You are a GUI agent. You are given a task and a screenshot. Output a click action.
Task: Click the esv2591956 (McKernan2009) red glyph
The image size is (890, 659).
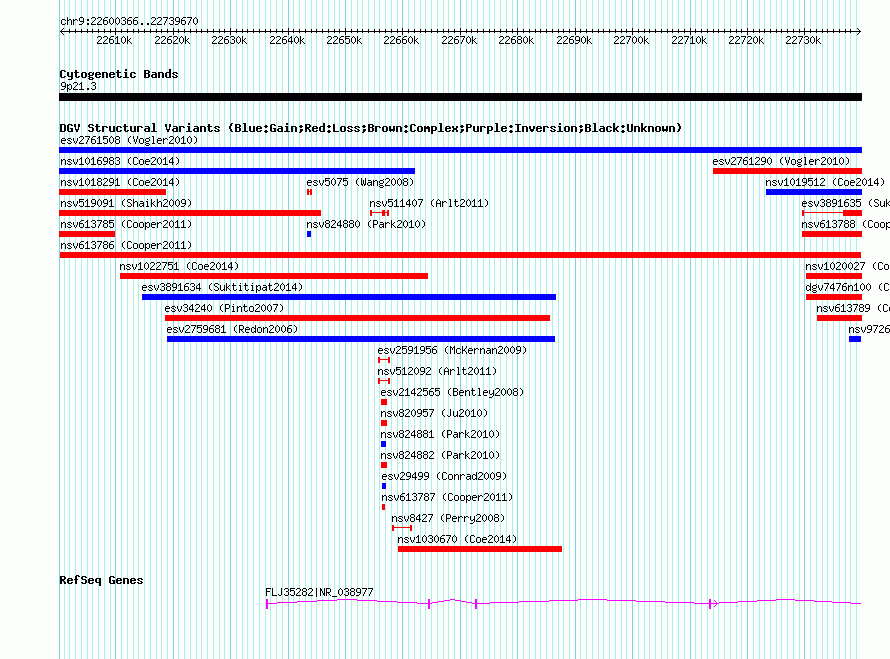[x=384, y=360]
